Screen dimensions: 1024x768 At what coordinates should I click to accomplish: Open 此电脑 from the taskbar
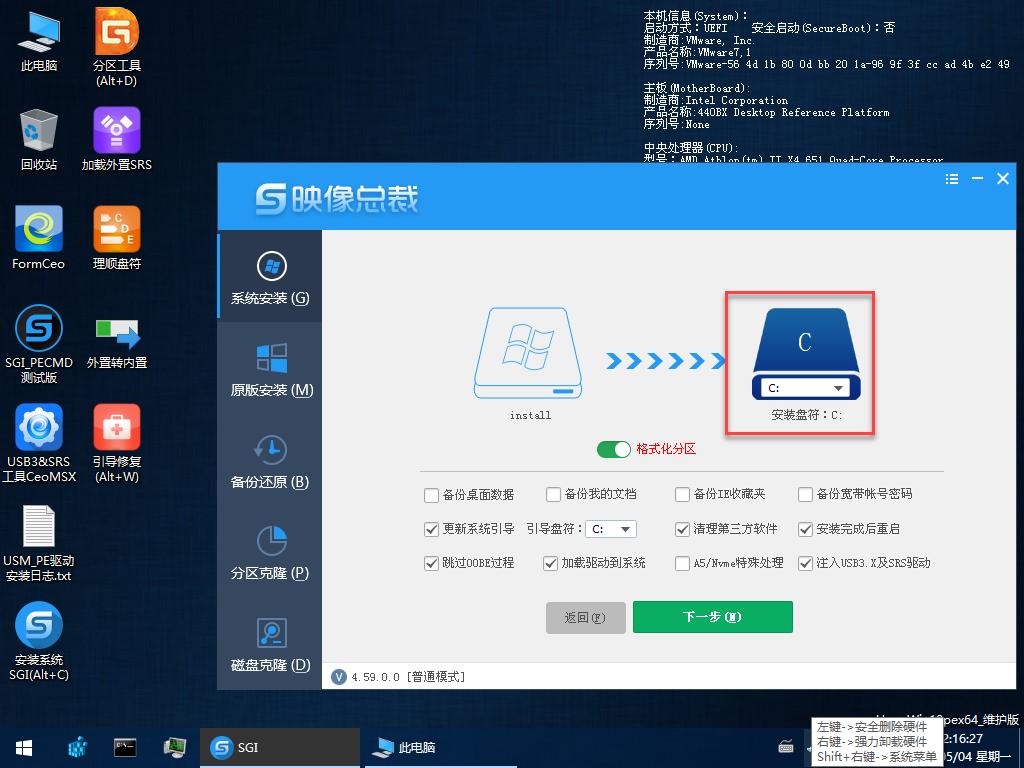pyautogui.click(x=407, y=747)
